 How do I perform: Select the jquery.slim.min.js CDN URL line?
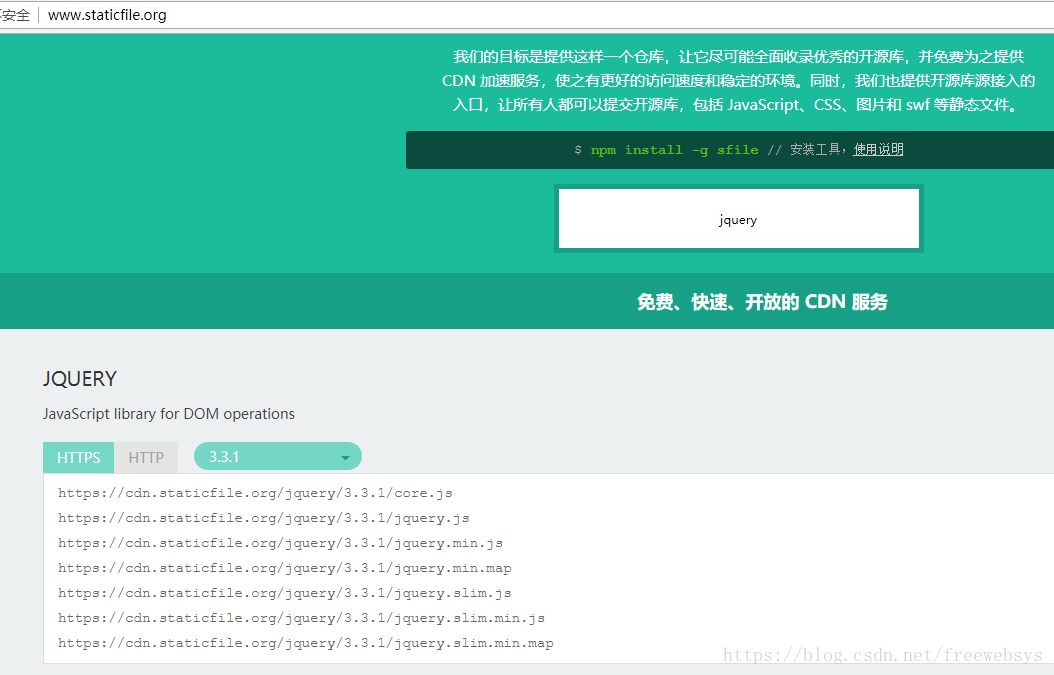point(301,618)
